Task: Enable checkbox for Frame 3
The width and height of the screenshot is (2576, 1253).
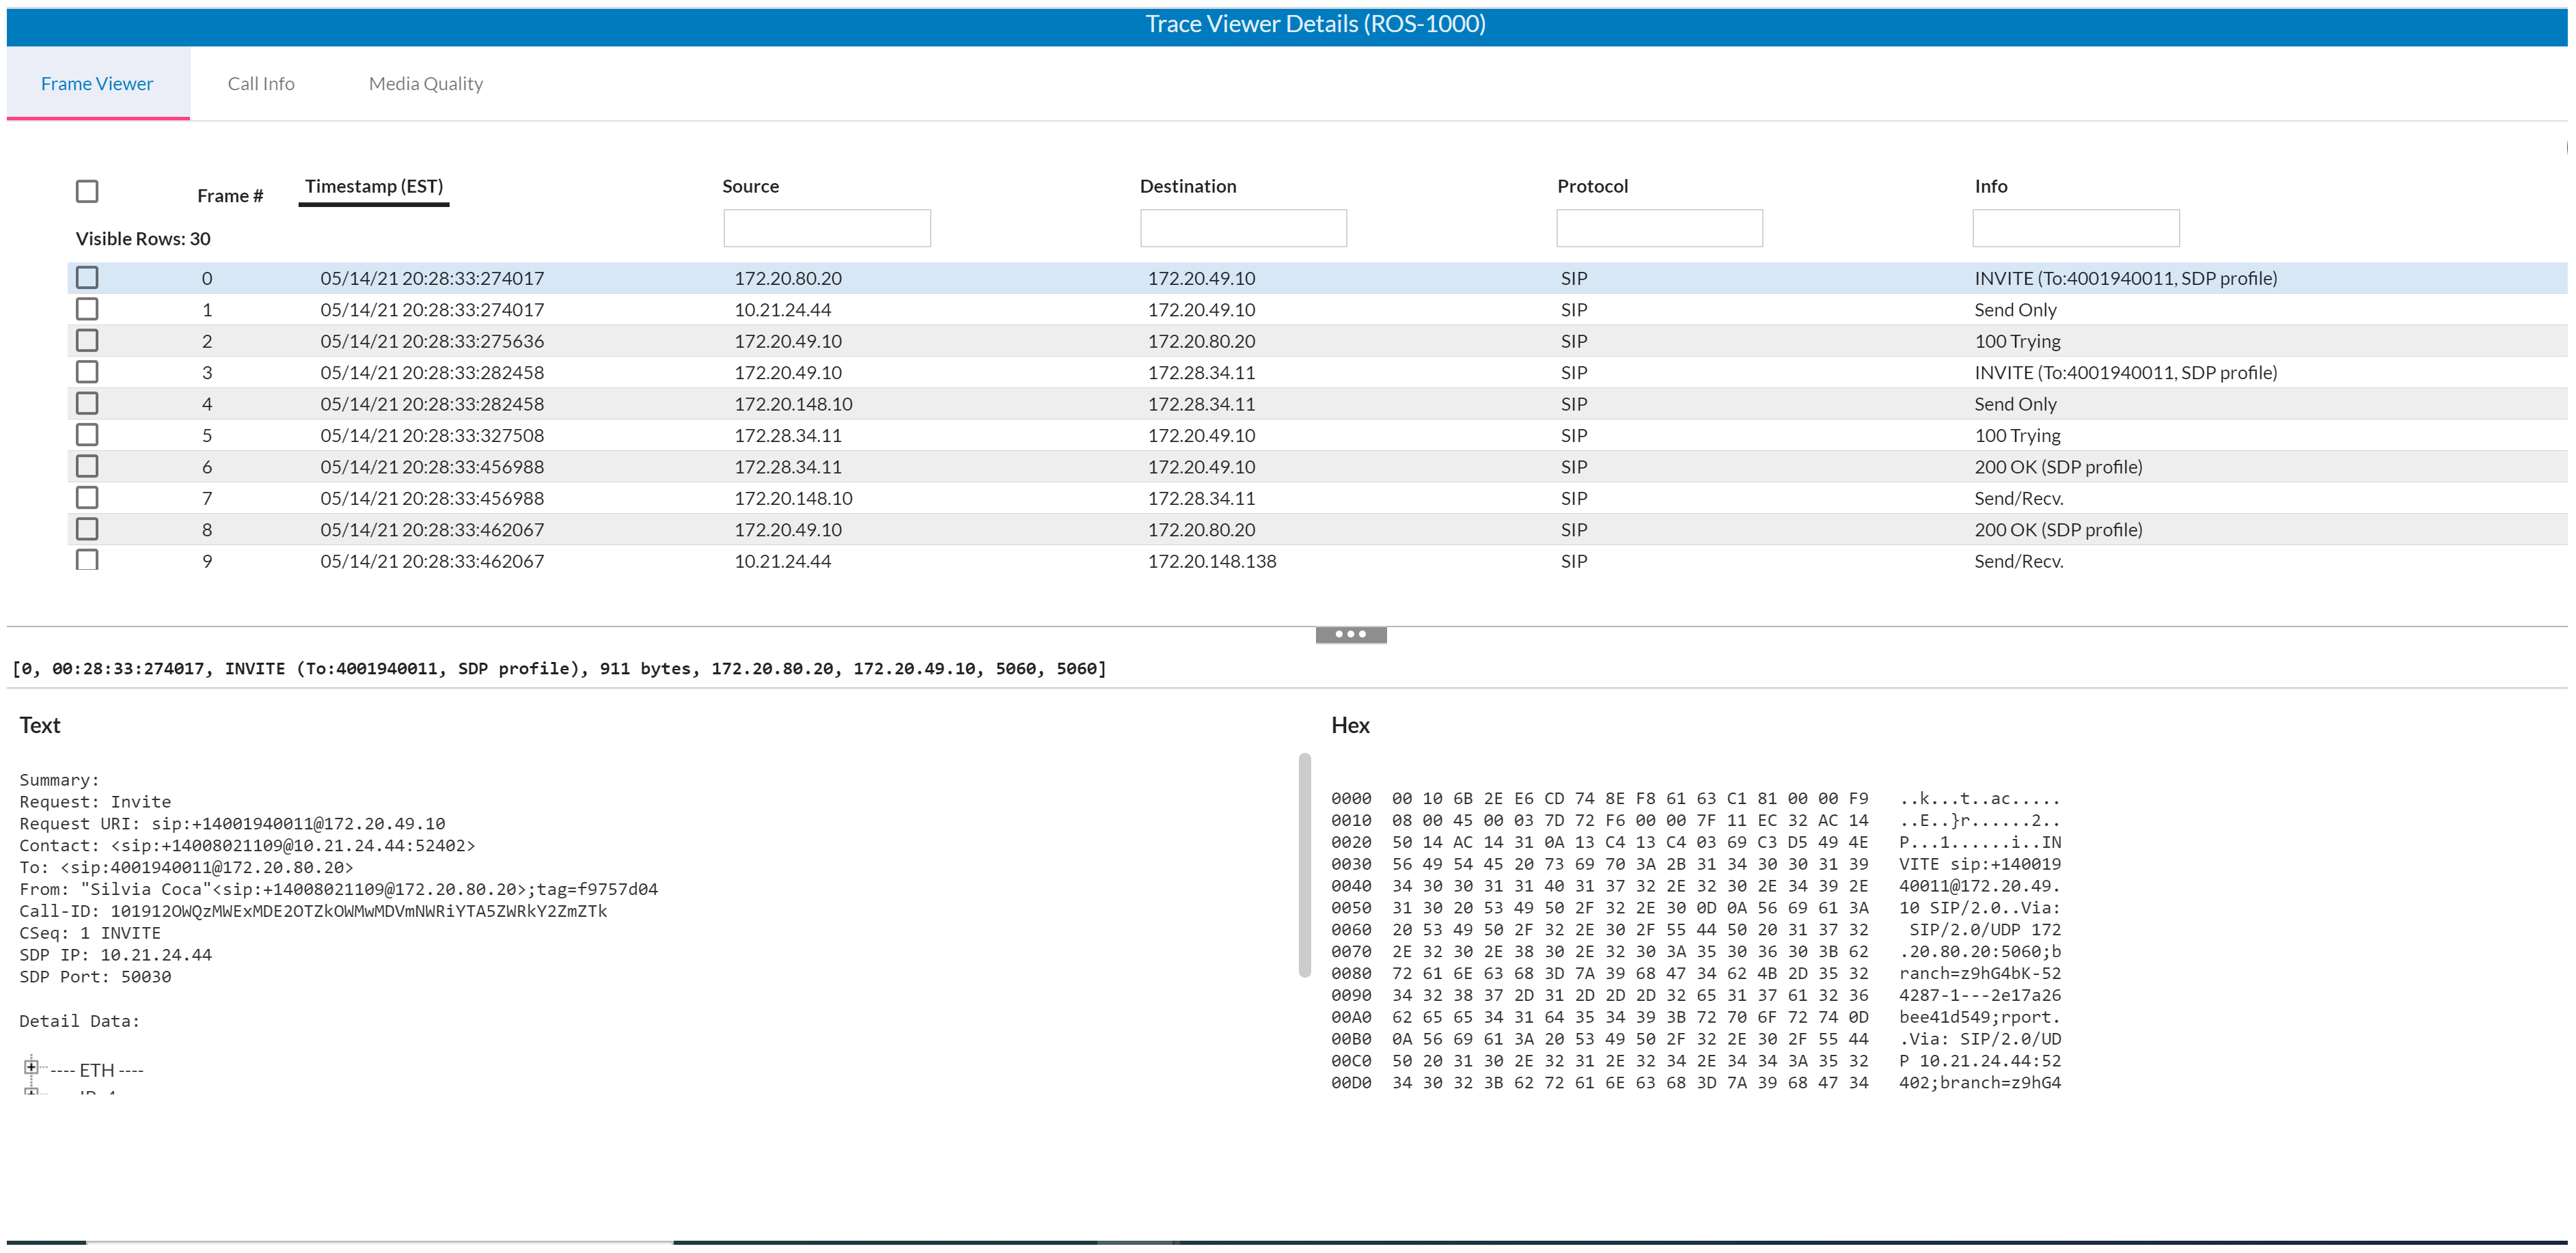Action: [x=89, y=371]
